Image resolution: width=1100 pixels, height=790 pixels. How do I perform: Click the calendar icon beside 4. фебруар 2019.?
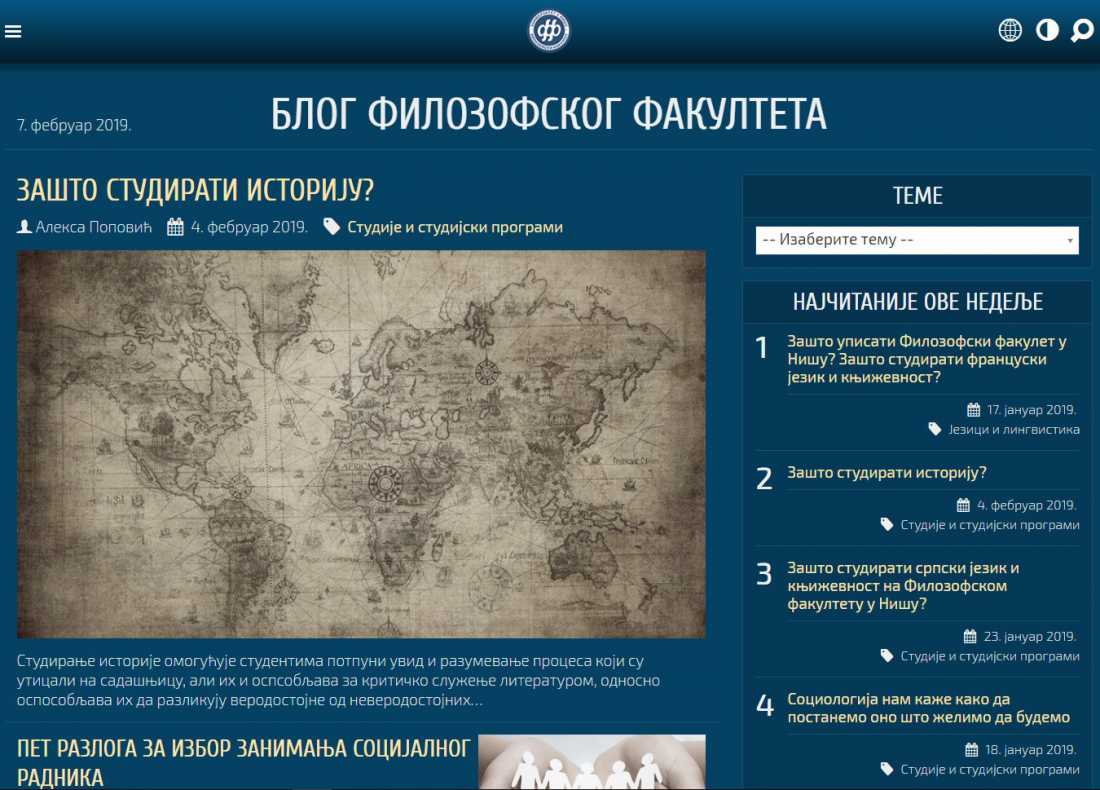[175, 227]
